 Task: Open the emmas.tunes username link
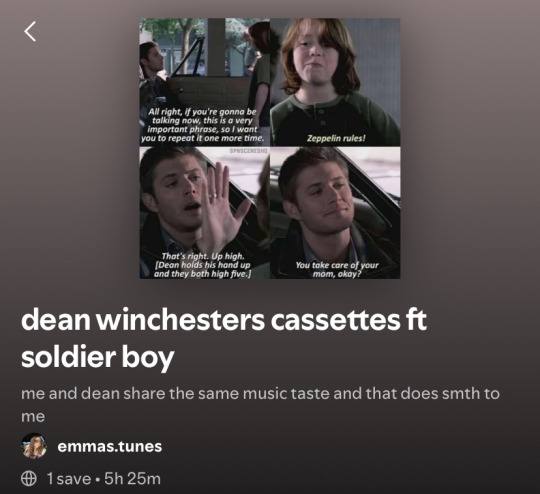tap(110, 446)
